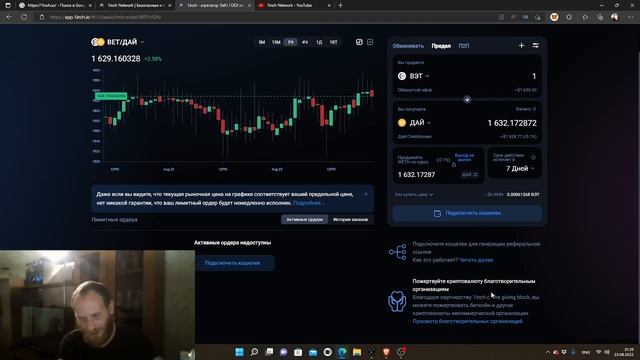Switch to the Обменивать tab

pyautogui.click(x=408, y=46)
